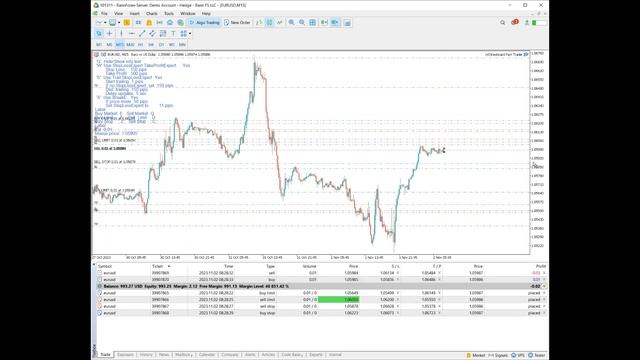
Task: Switch to the H1 timeframe
Action: [140, 44]
